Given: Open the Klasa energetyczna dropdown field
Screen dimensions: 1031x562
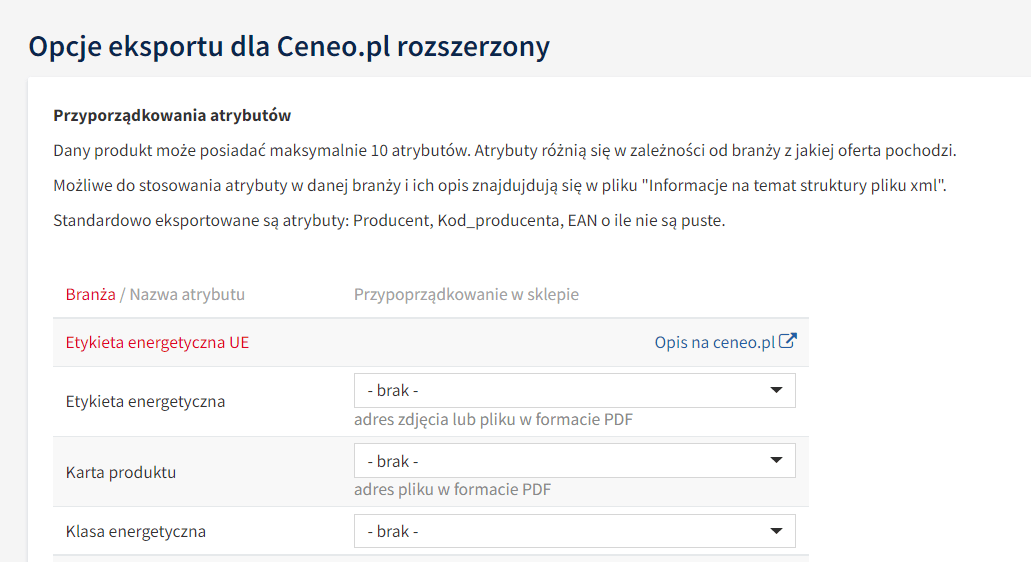Looking at the screenshot, I should coord(574,531).
